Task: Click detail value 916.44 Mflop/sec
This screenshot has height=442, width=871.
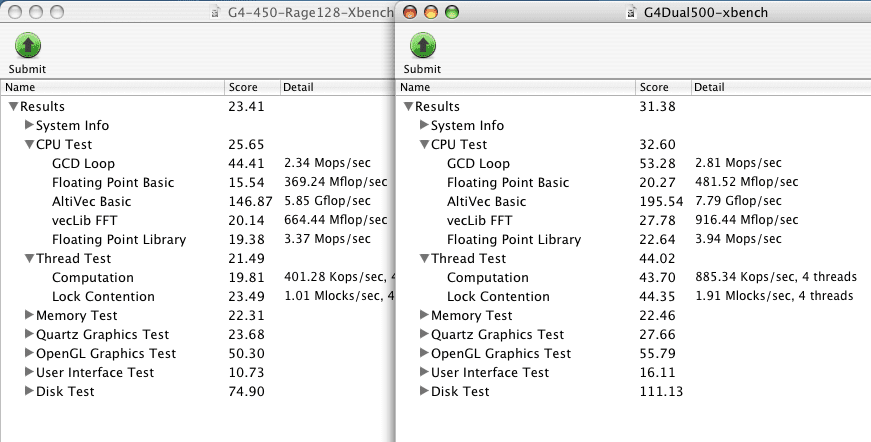Action: tap(747, 220)
